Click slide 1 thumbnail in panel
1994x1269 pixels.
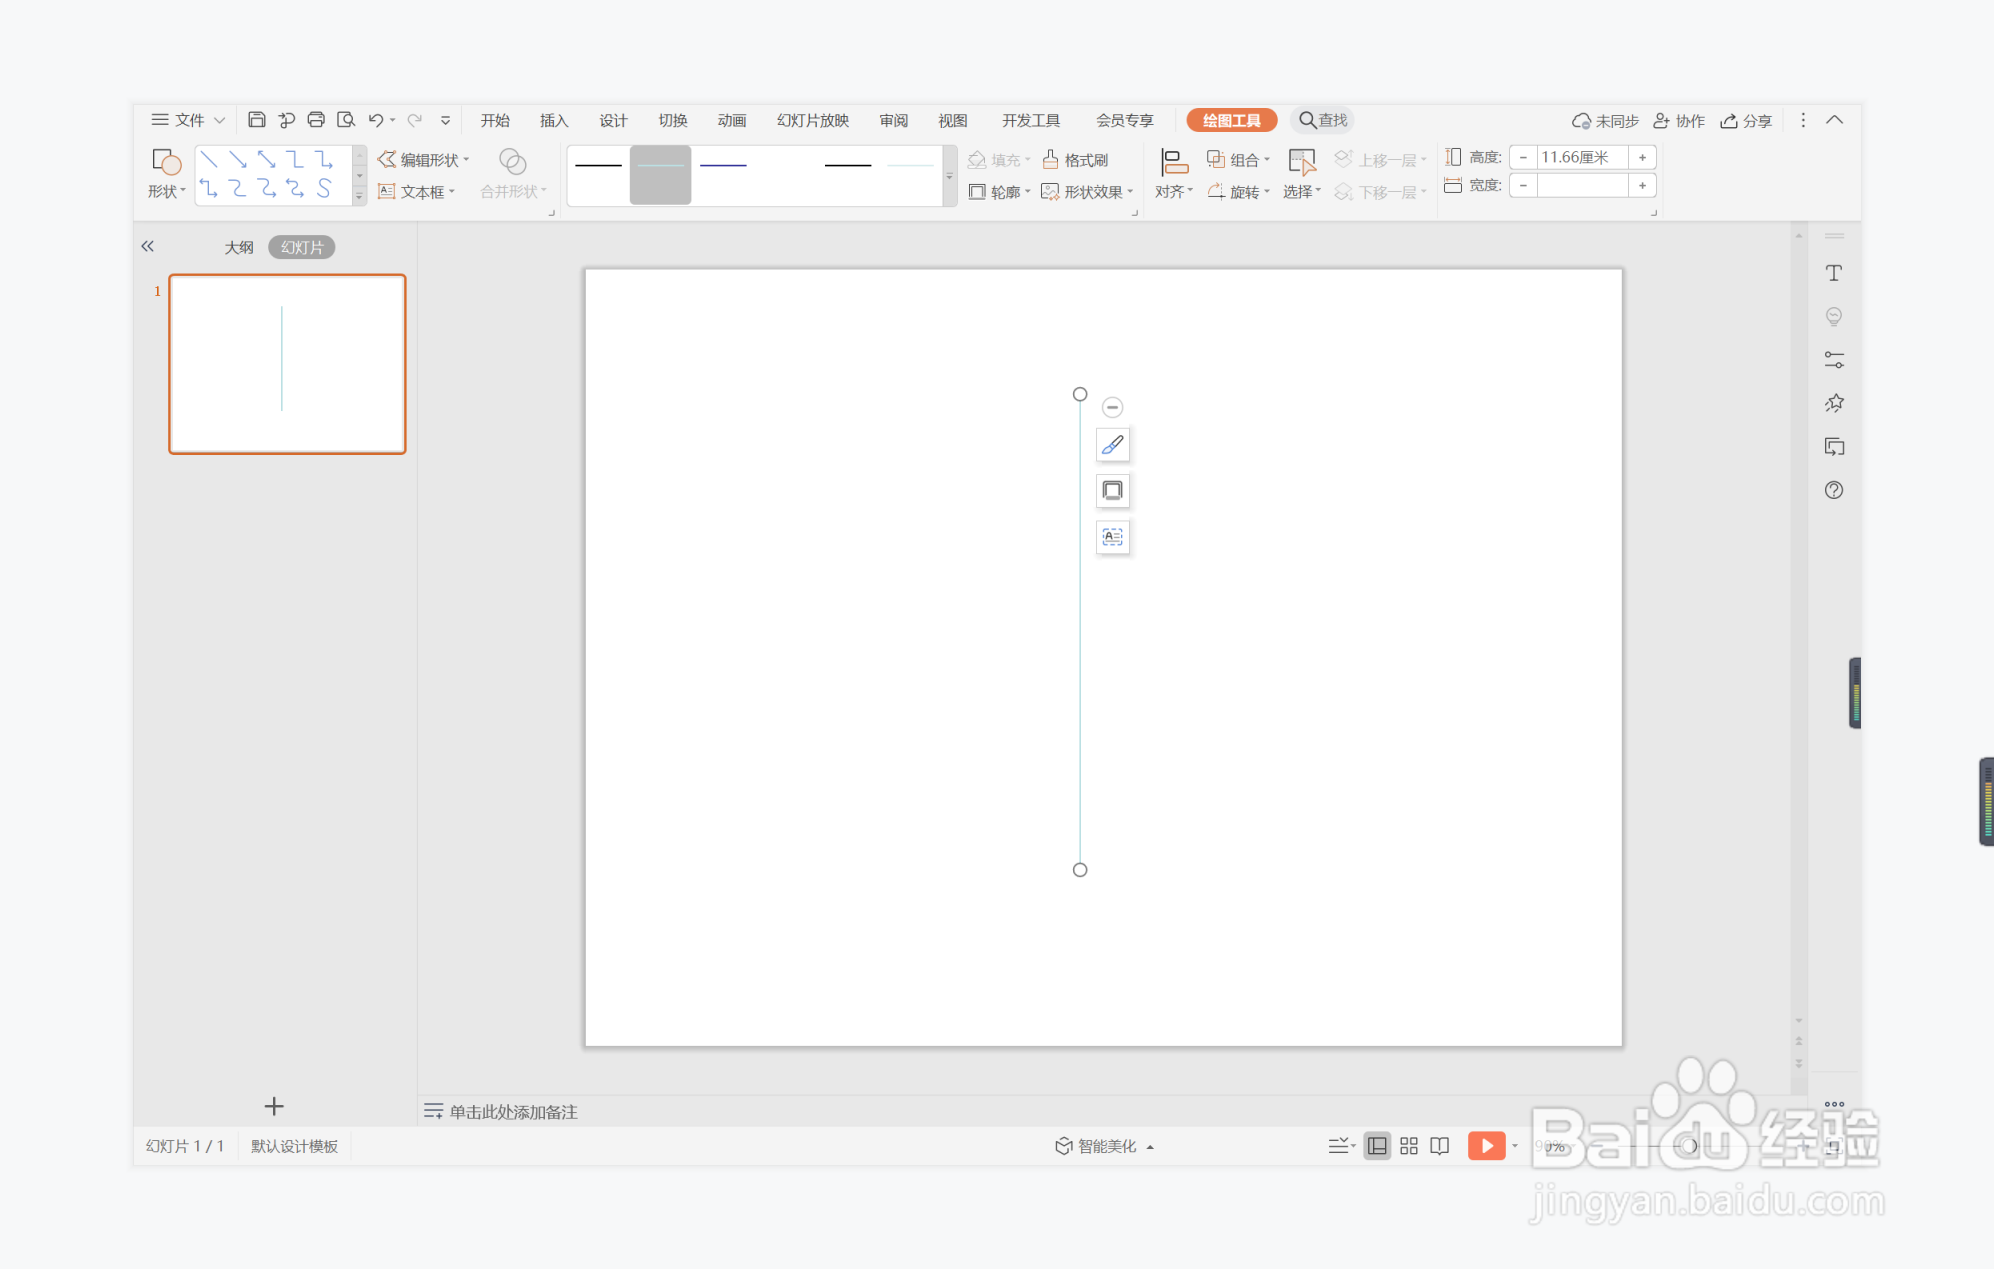(x=287, y=364)
